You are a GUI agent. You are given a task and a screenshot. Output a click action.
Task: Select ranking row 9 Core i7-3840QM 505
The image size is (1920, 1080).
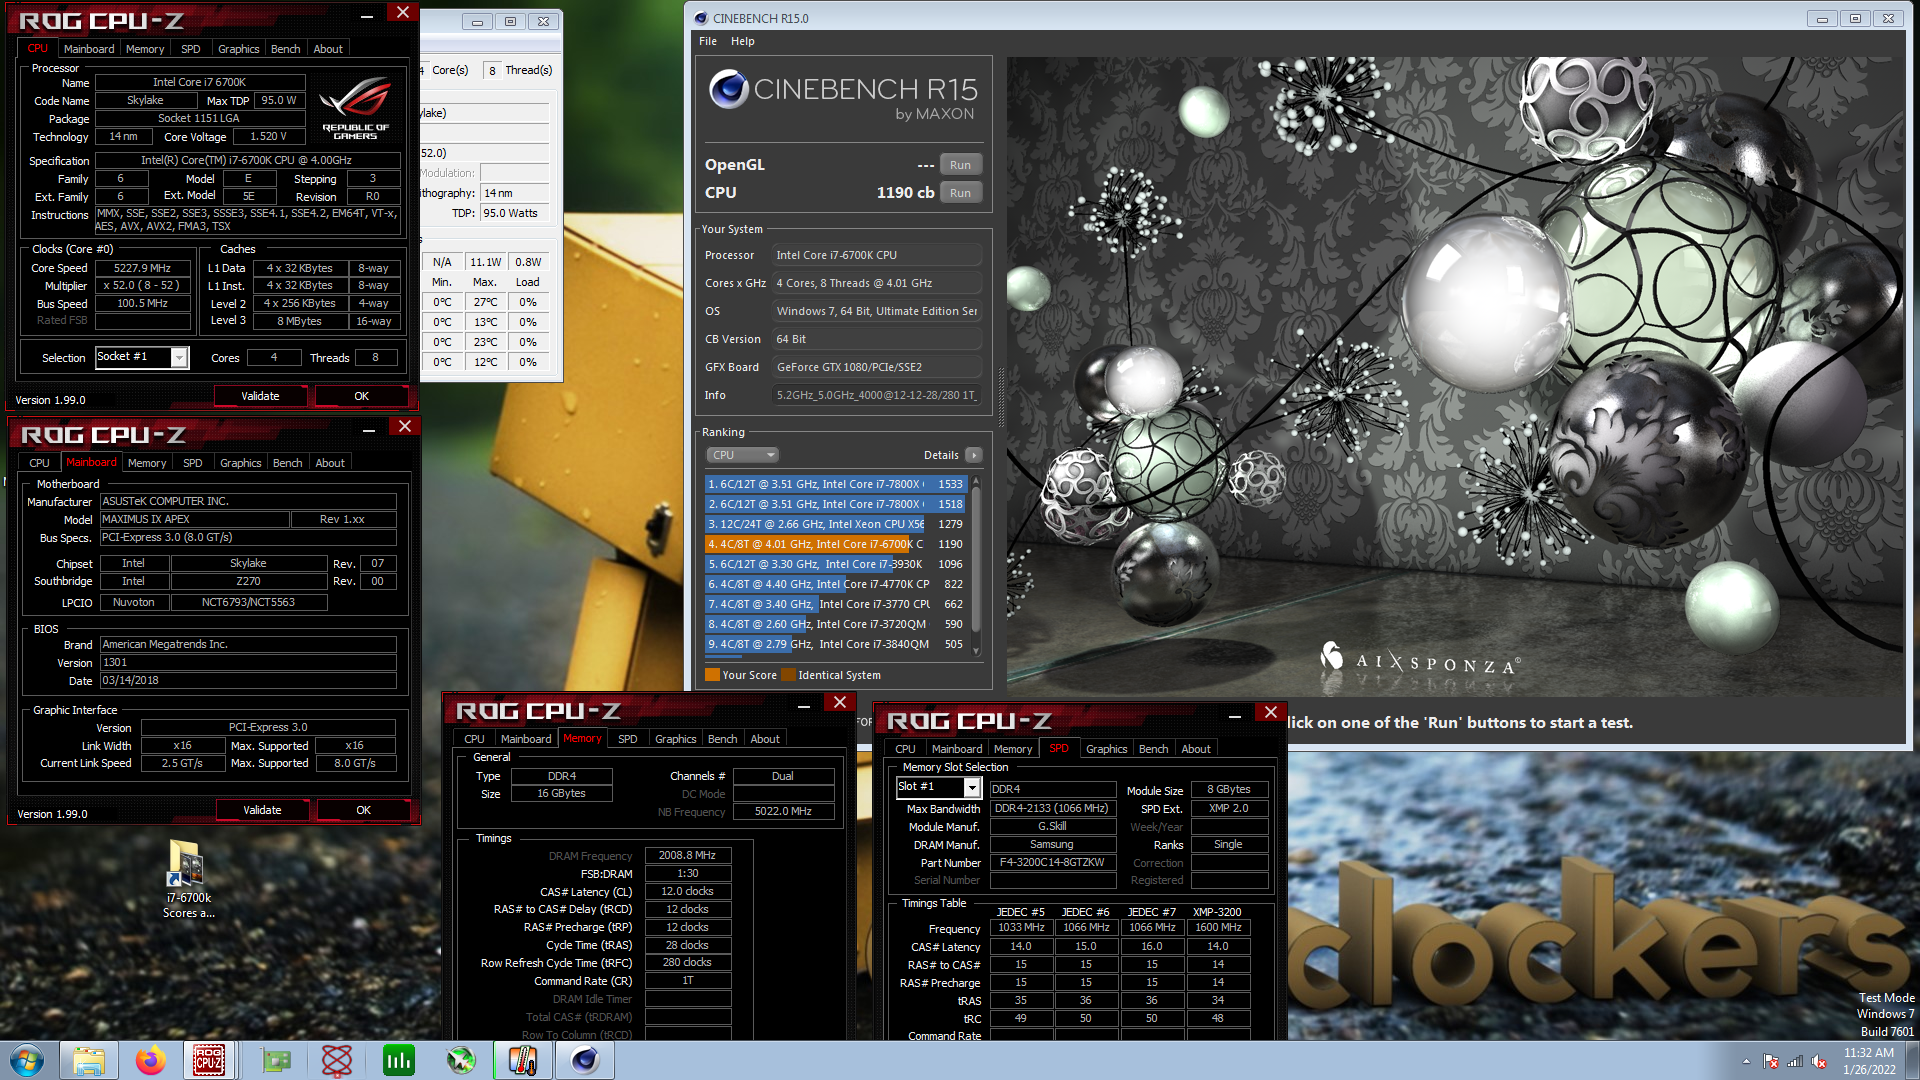point(834,644)
